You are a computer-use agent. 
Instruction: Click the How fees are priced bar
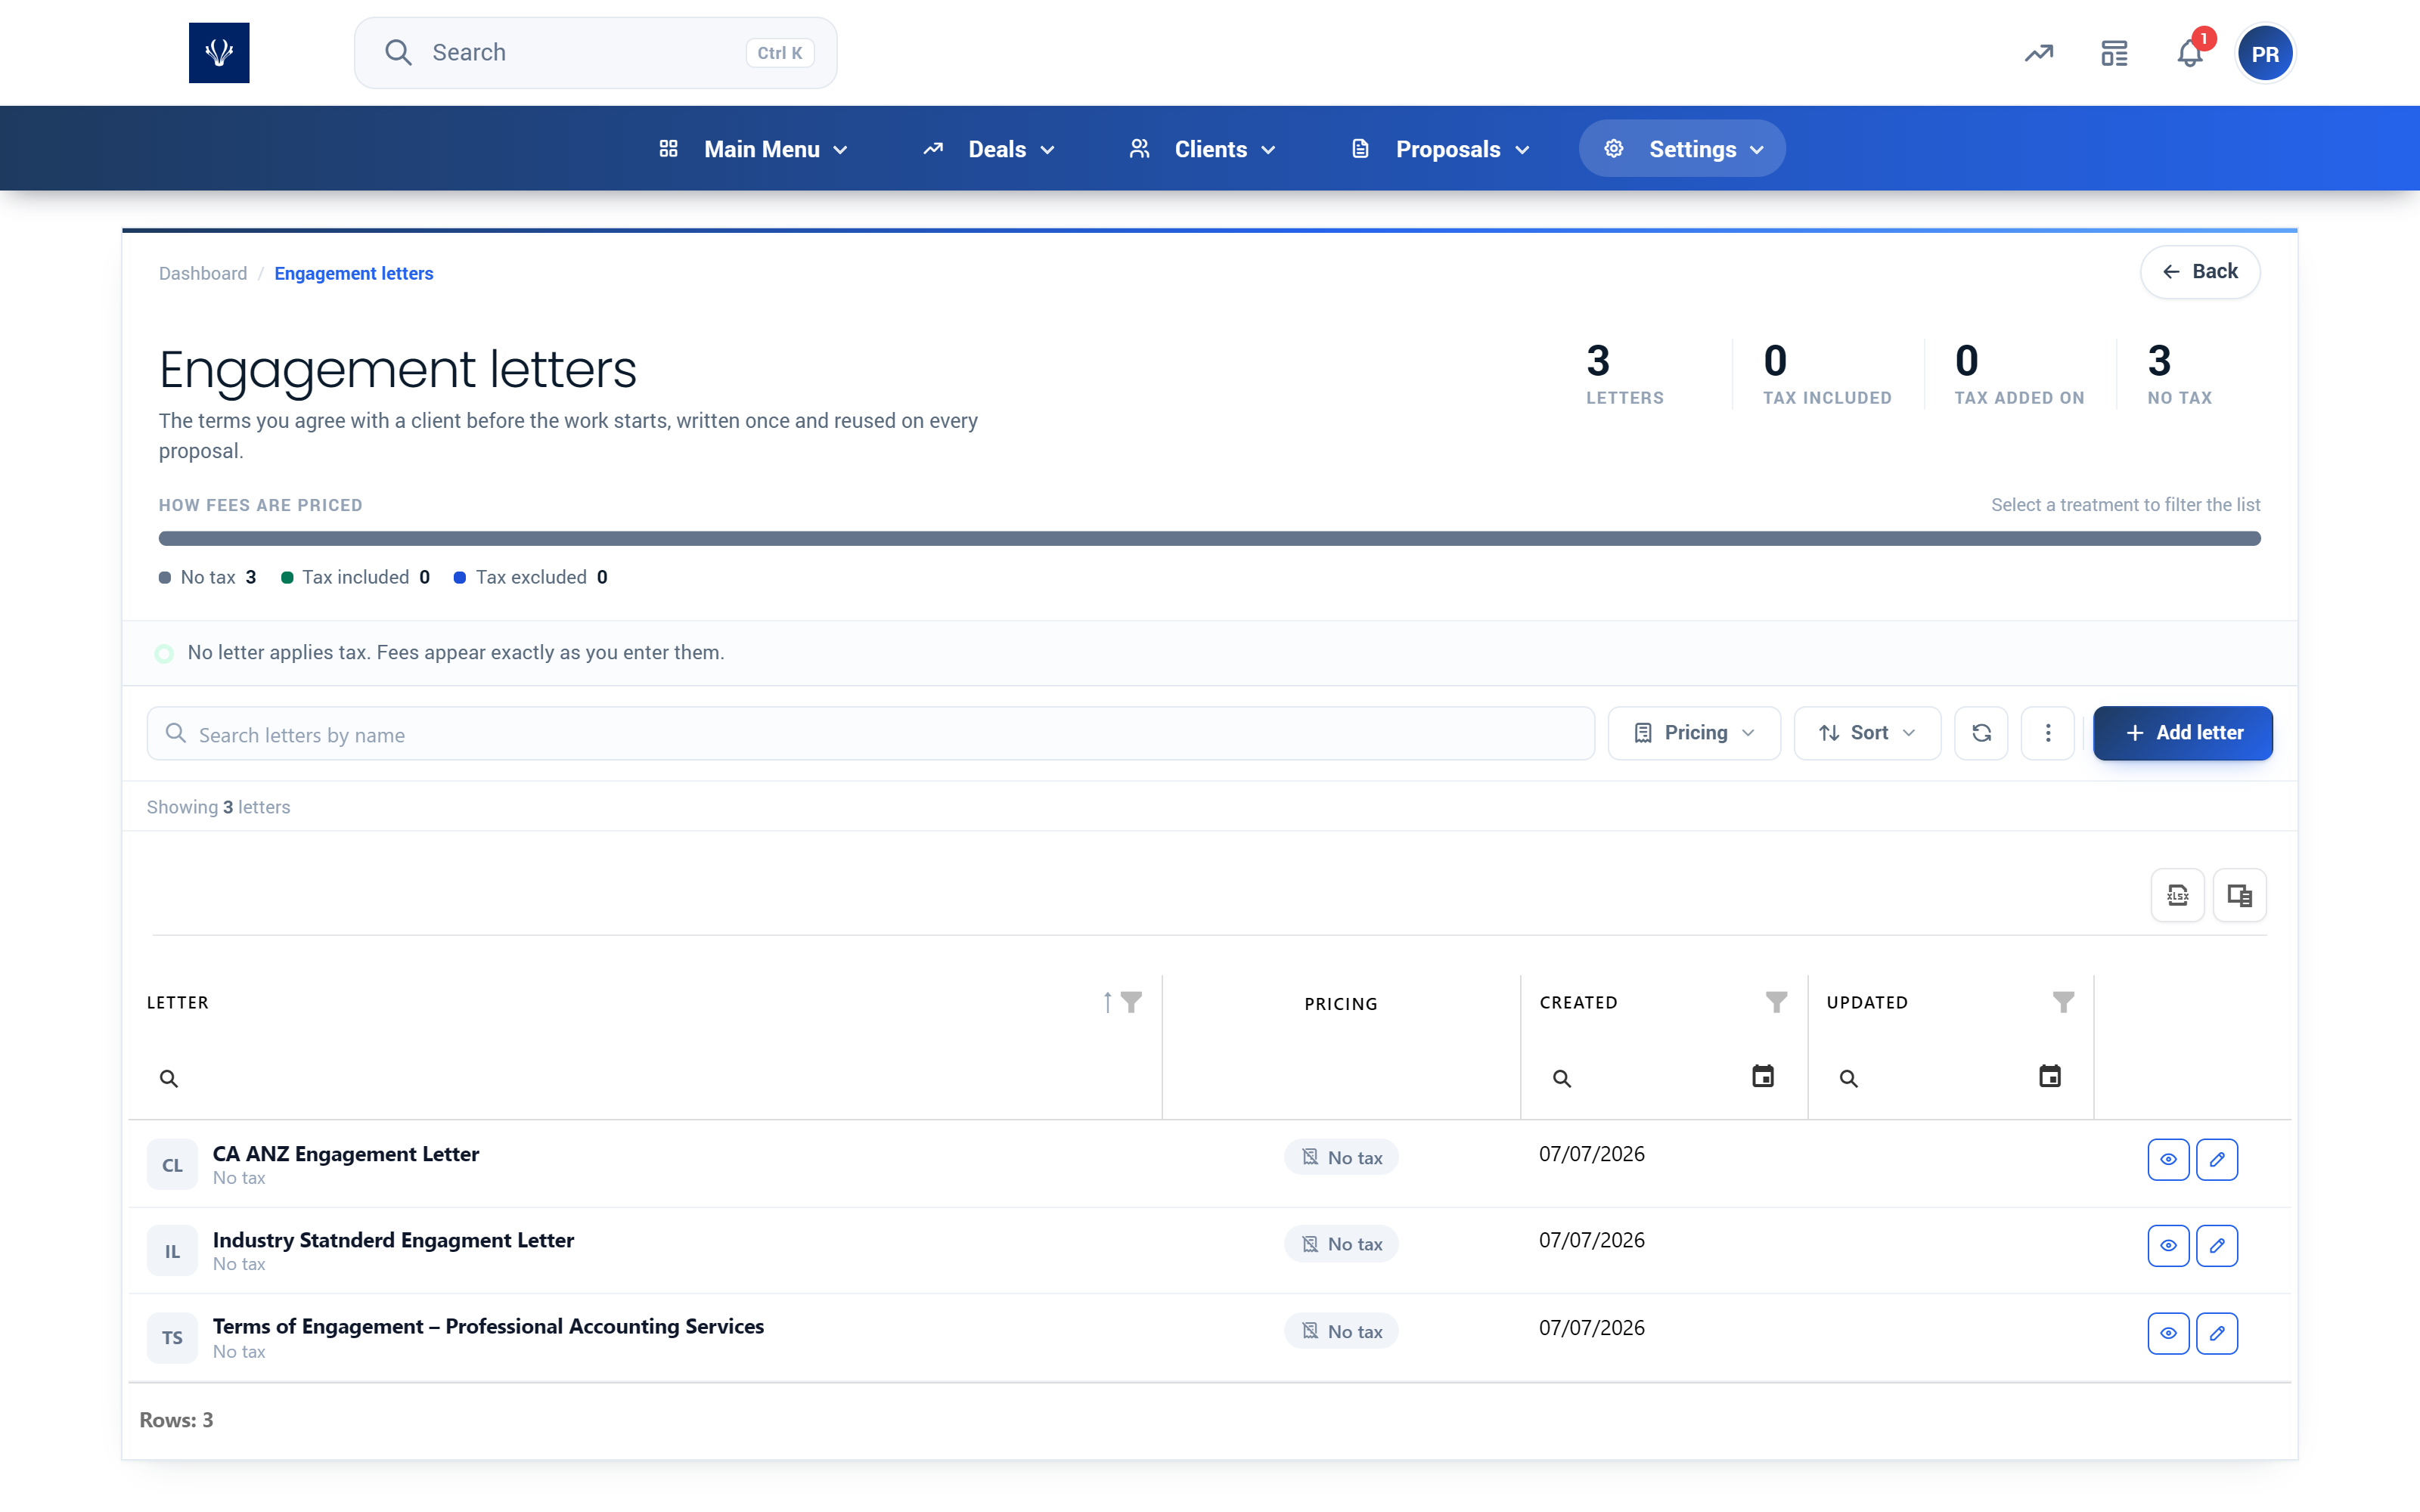[1209, 539]
